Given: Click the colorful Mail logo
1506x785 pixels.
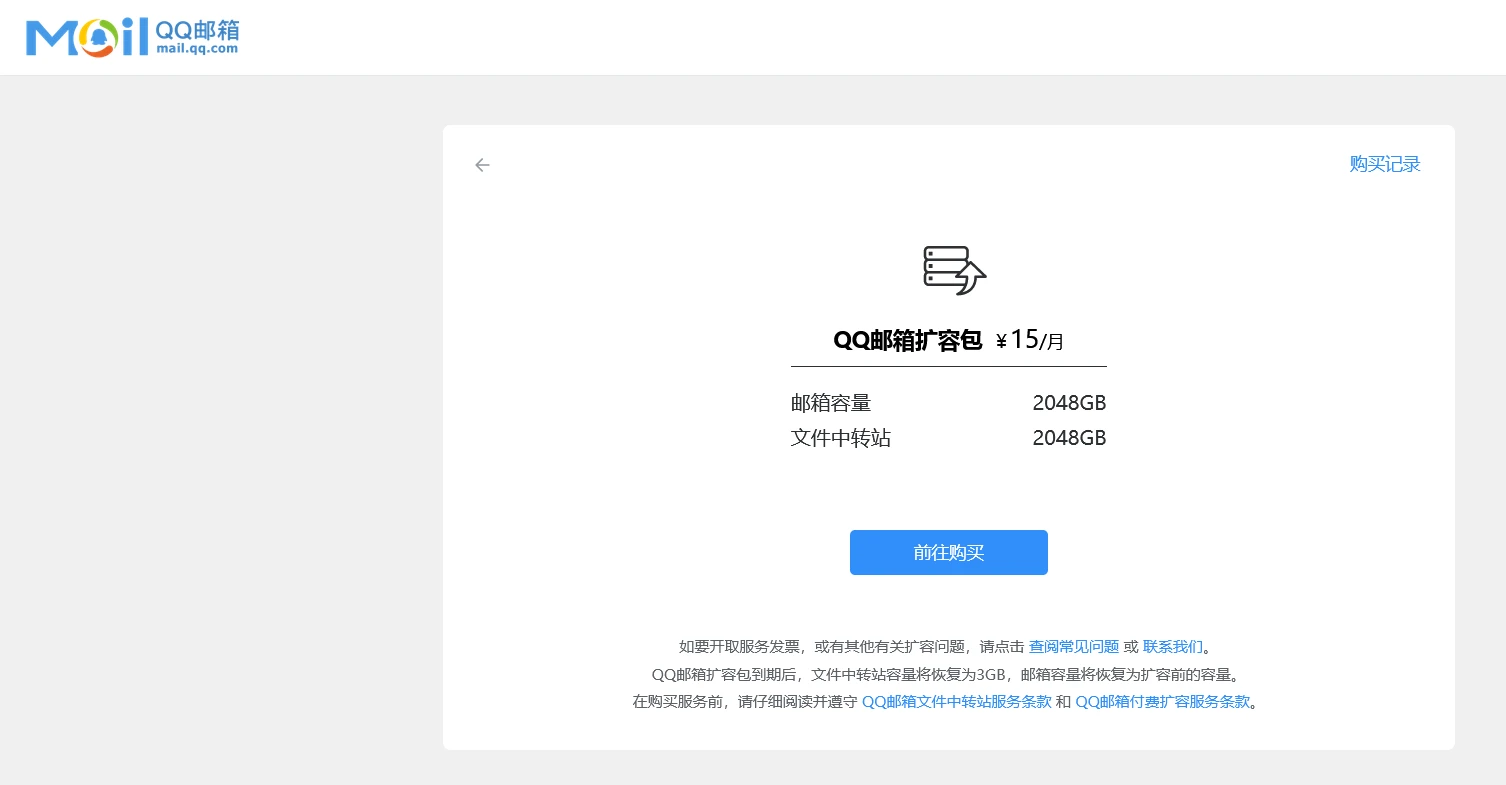Looking at the screenshot, I should [x=87, y=37].
